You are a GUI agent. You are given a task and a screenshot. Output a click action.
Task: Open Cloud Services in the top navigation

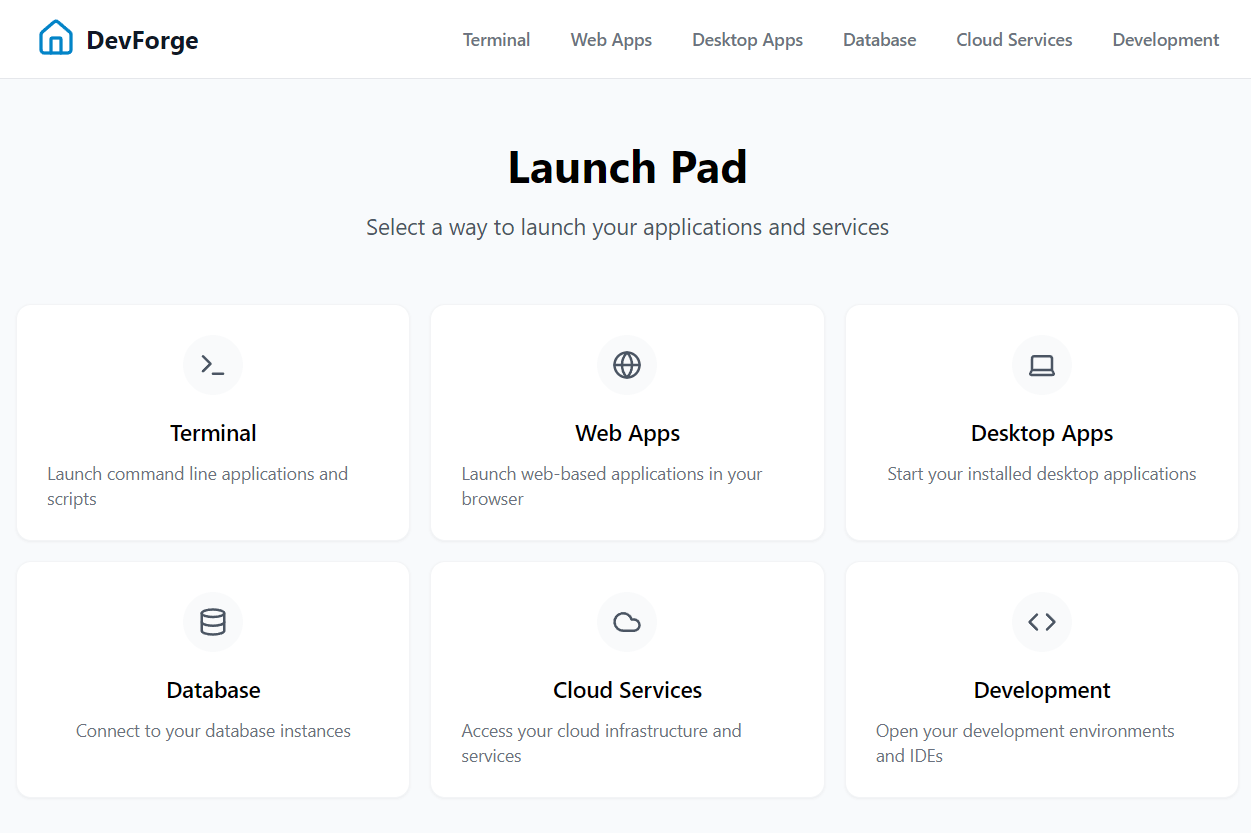pos(1014,40)
